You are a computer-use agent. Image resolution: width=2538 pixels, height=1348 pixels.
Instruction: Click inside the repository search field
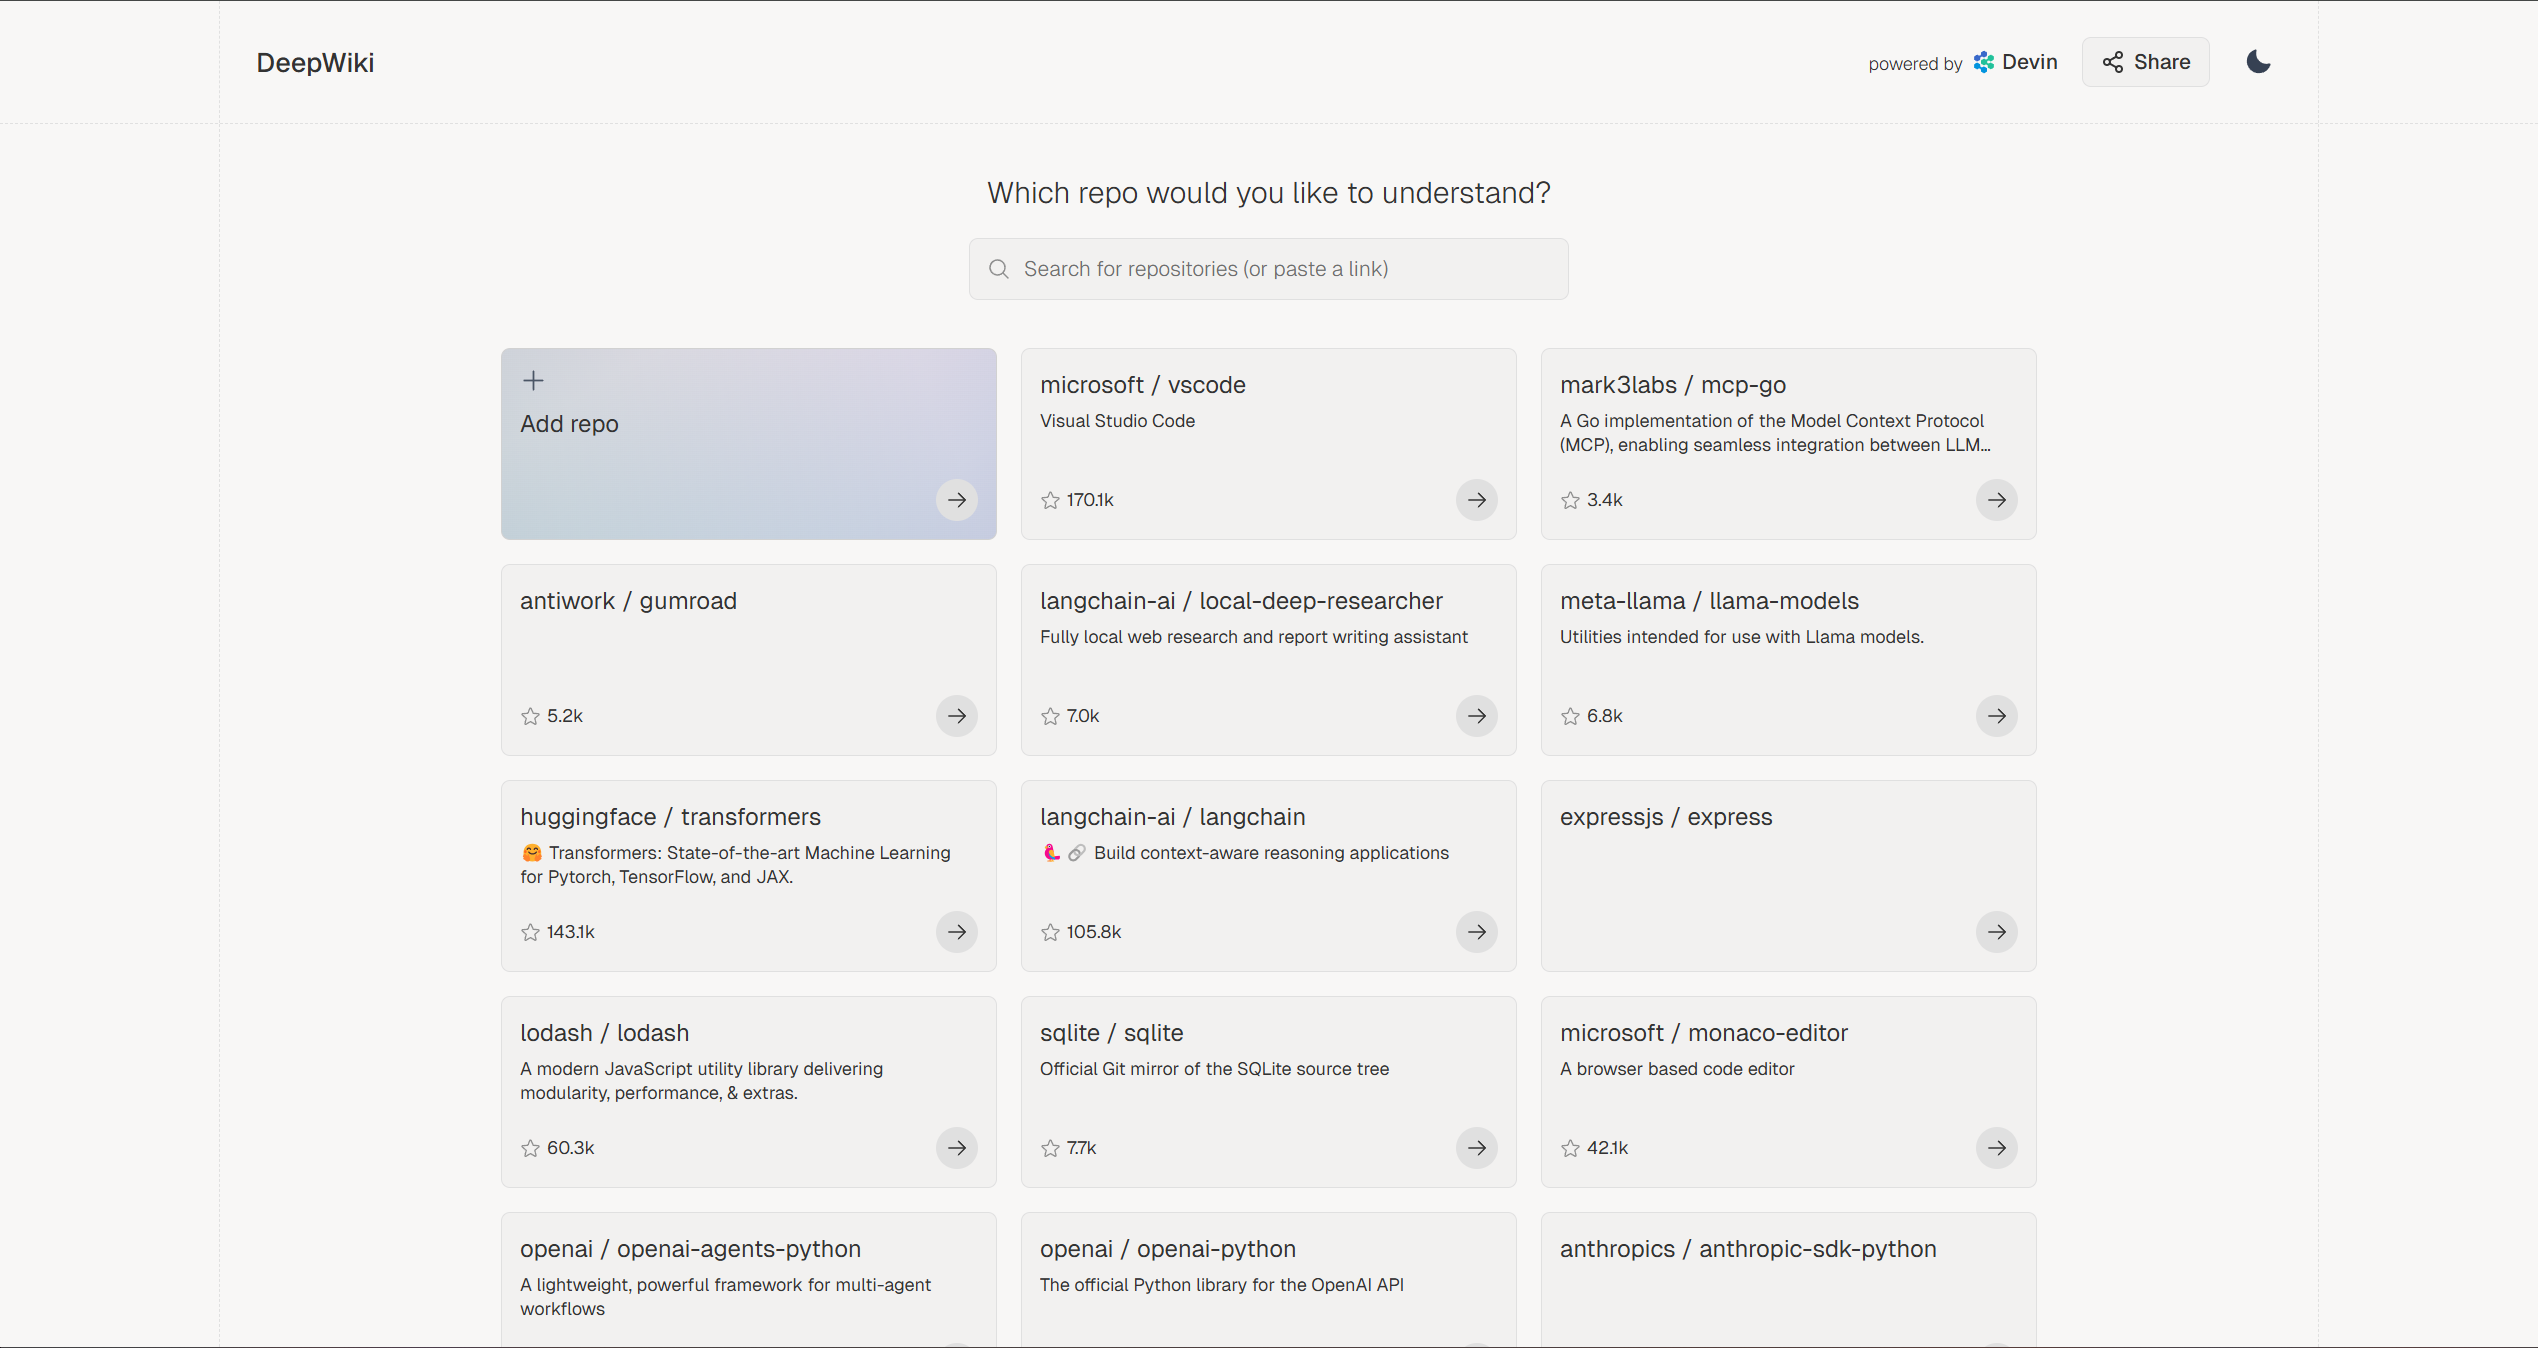point(1268,269)
